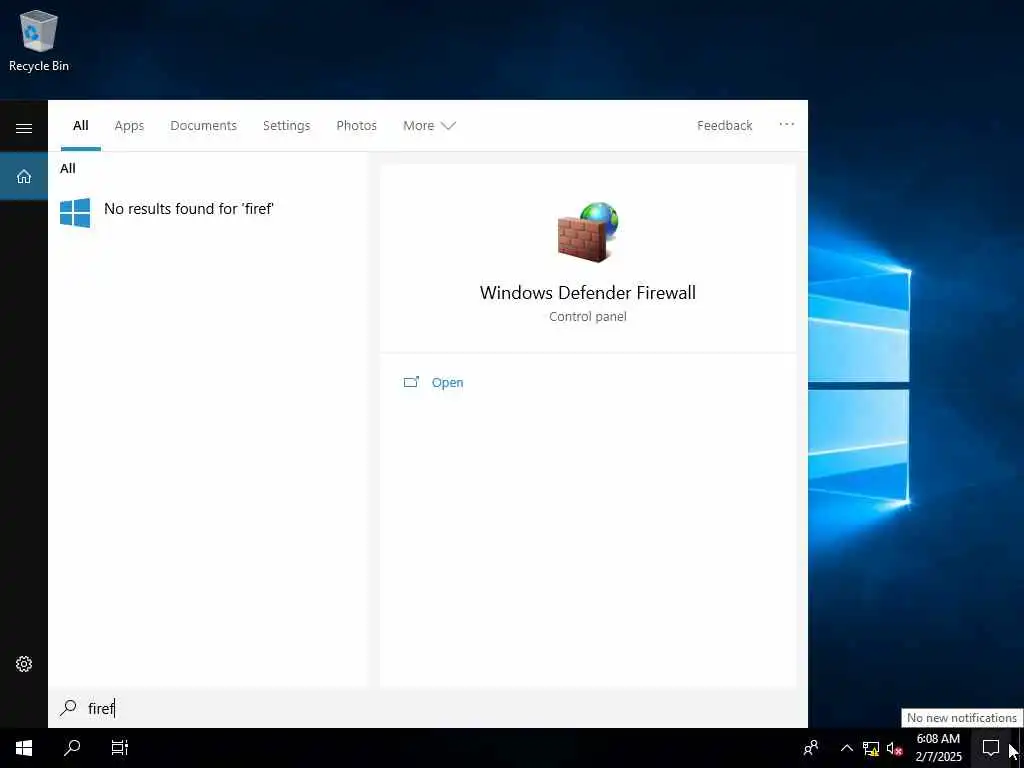Open Windows Defender Firewall via Open link
This screenshot has height=768, width=1024.
pyautogui.click(x=447, y=383)
